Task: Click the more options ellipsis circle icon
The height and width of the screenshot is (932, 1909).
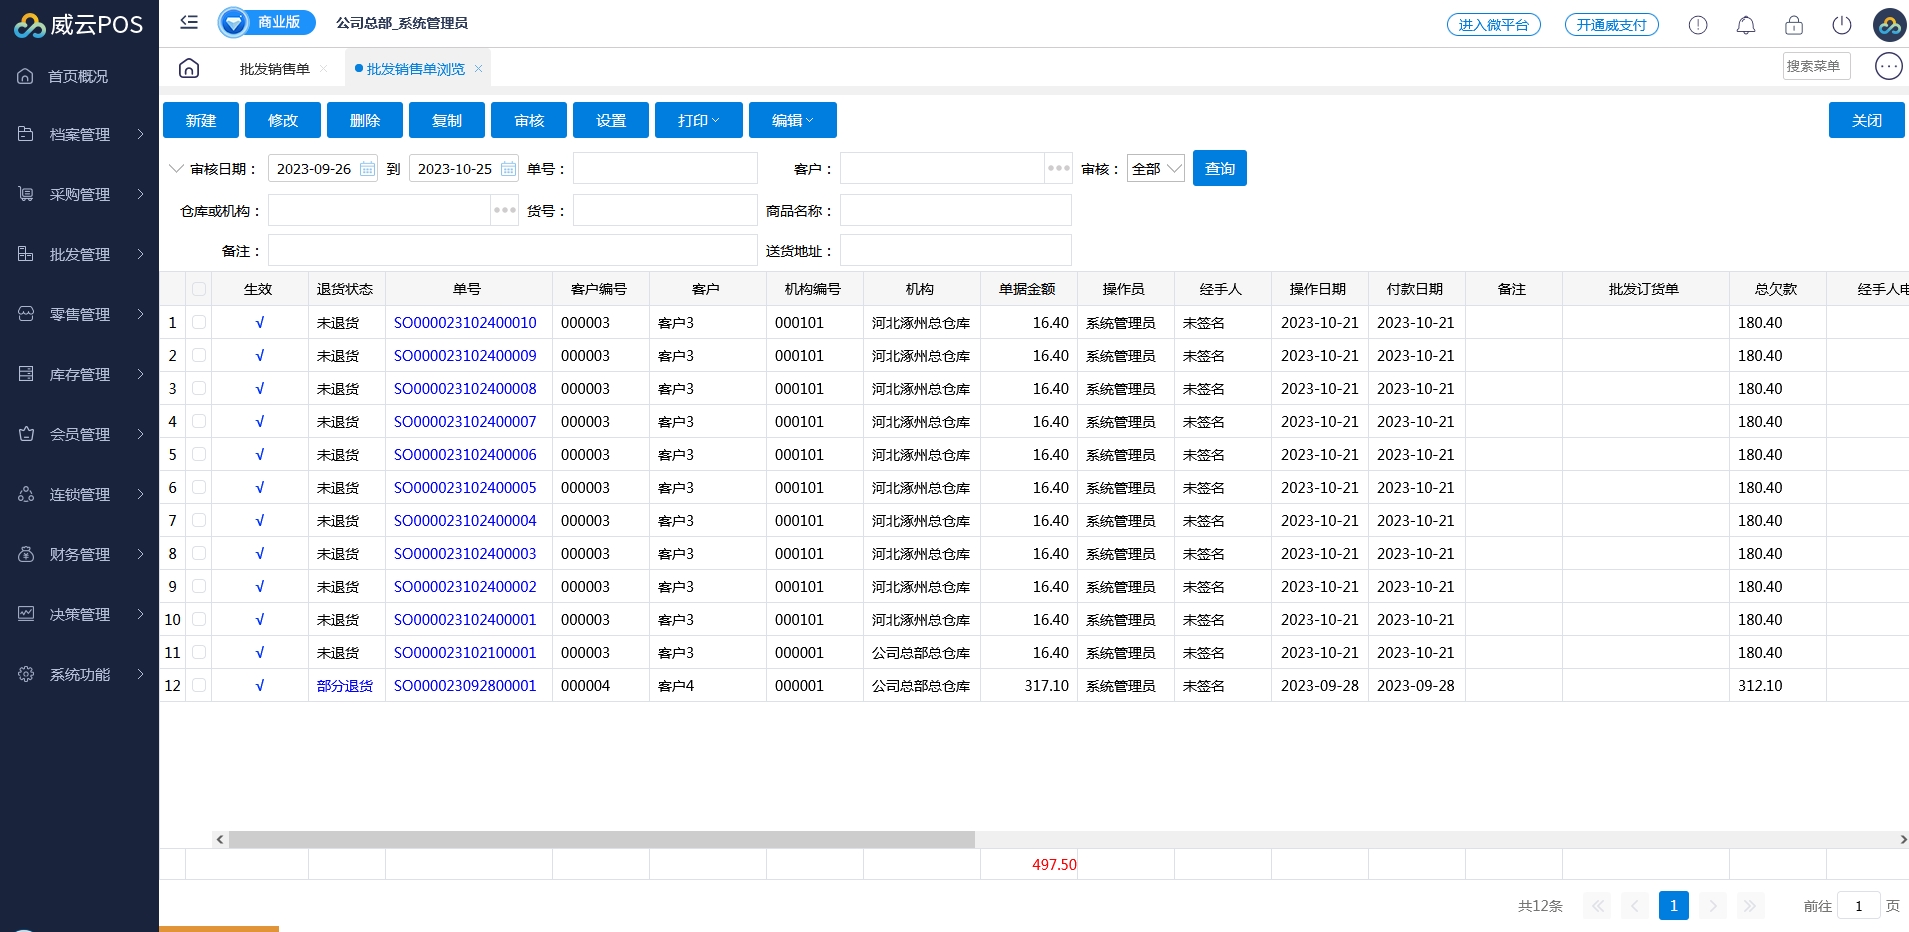Action: coord(1888,66)
